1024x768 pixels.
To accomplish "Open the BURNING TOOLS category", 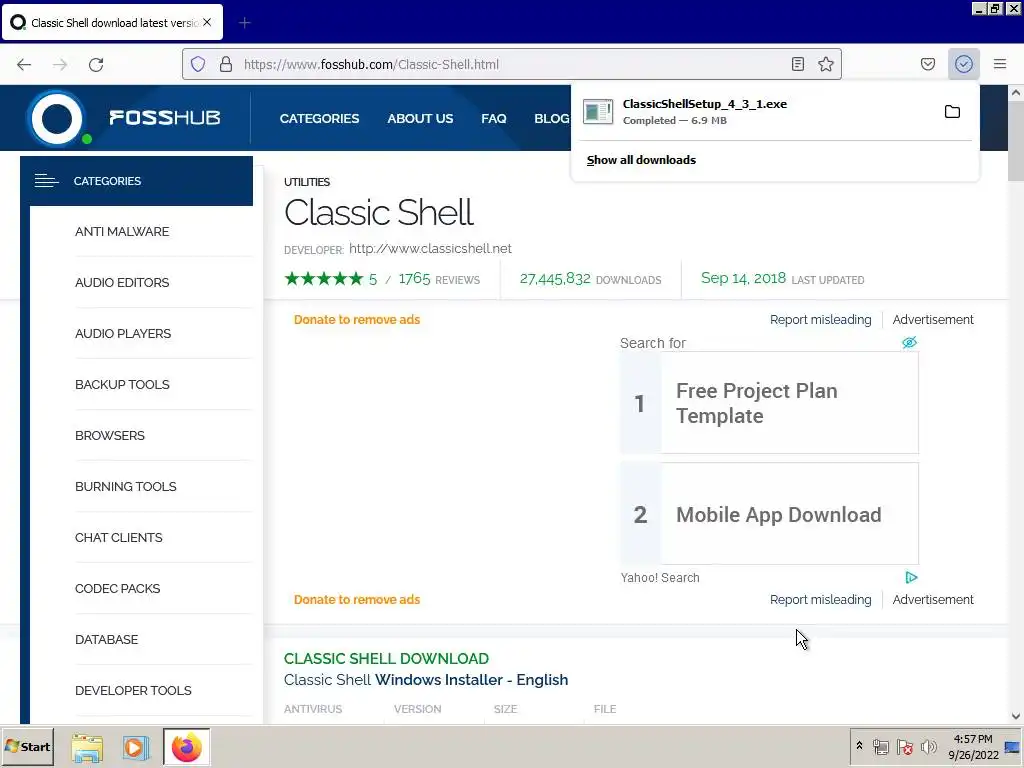I will coord(125,486).
